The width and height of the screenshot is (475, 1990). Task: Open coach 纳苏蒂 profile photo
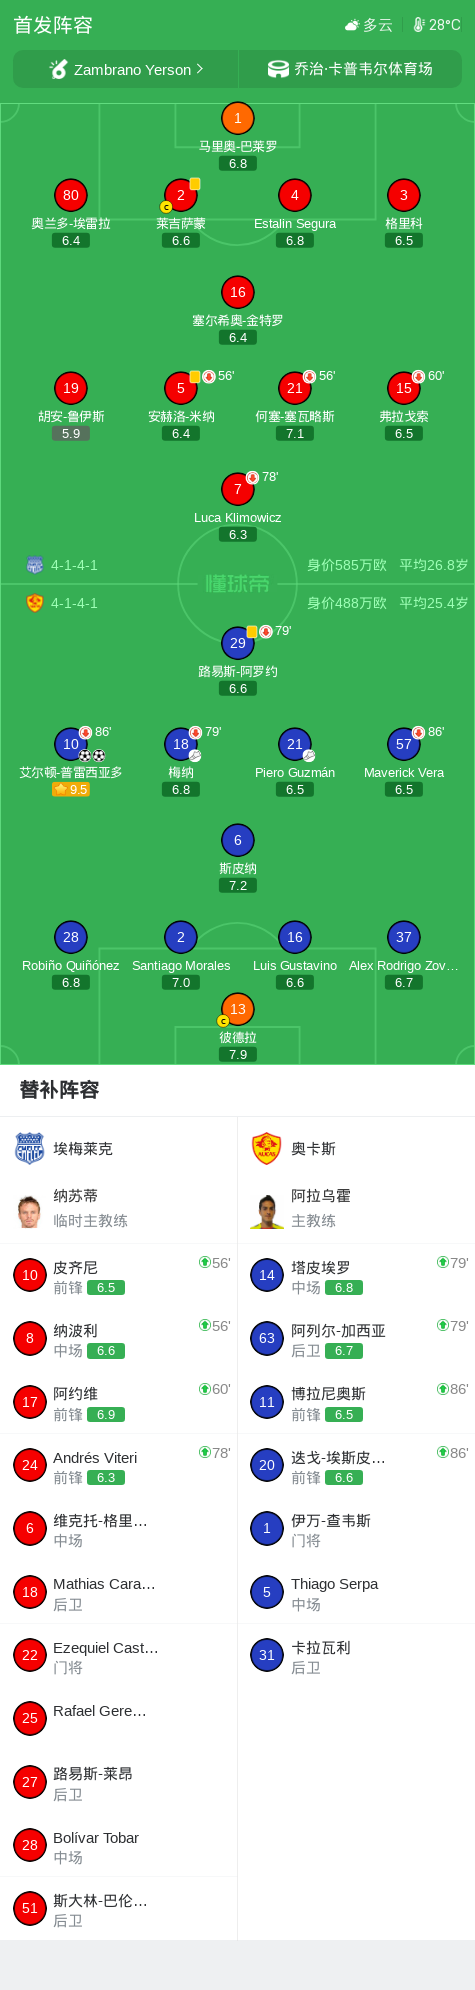(29, 1208)
